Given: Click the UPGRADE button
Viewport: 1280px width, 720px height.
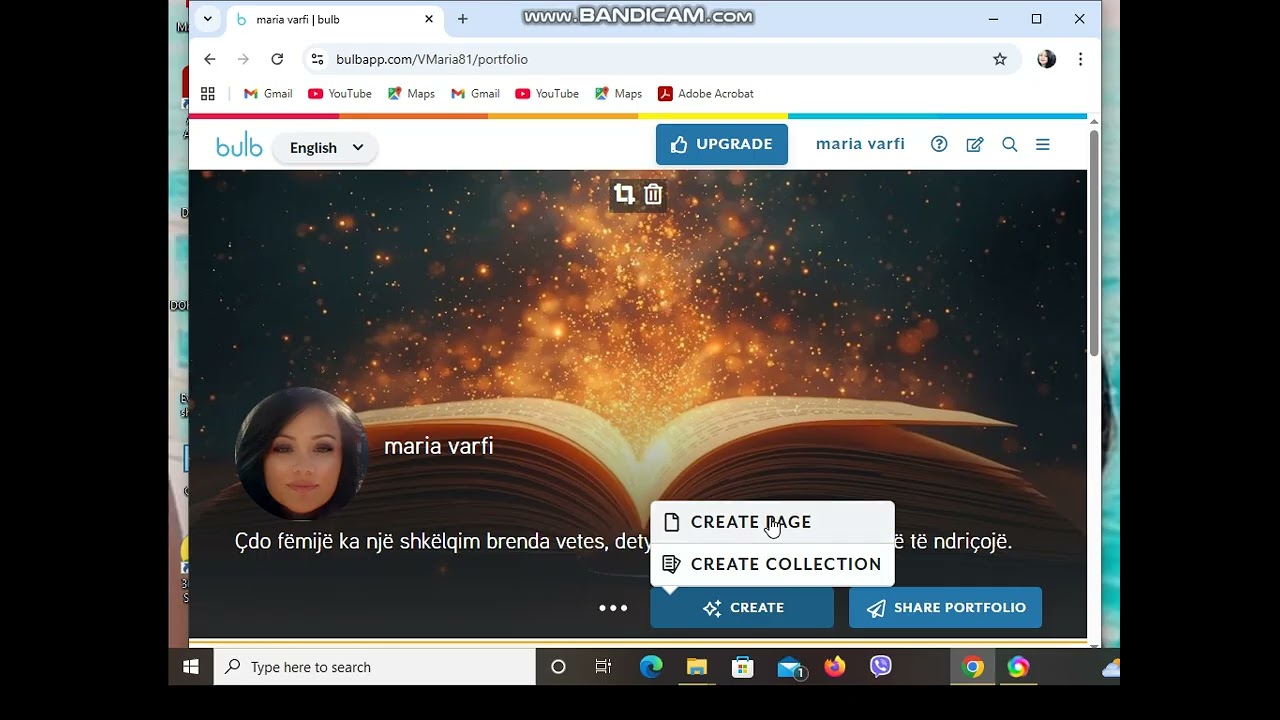Looking at the screenshot, I should pyautogui.click(x=722, y=144).
